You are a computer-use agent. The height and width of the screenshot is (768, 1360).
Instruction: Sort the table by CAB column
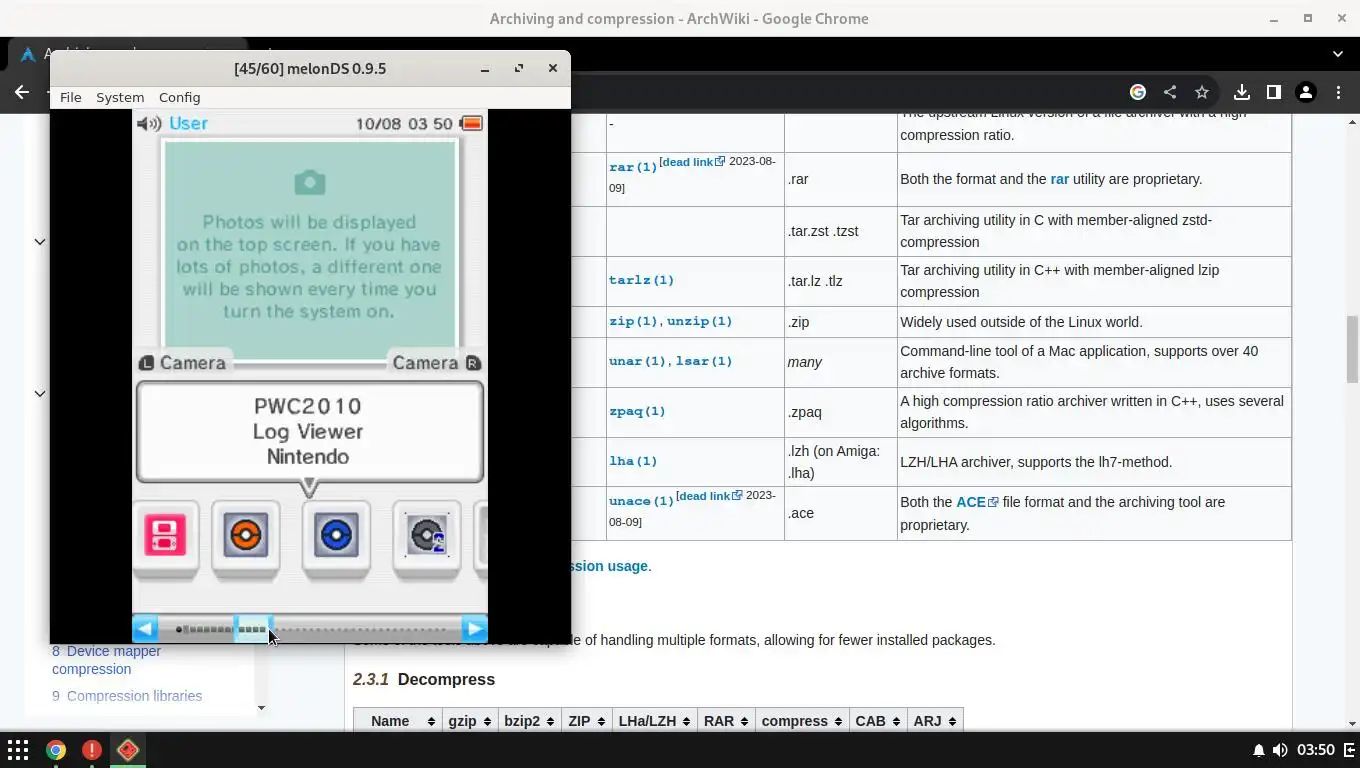878,721
